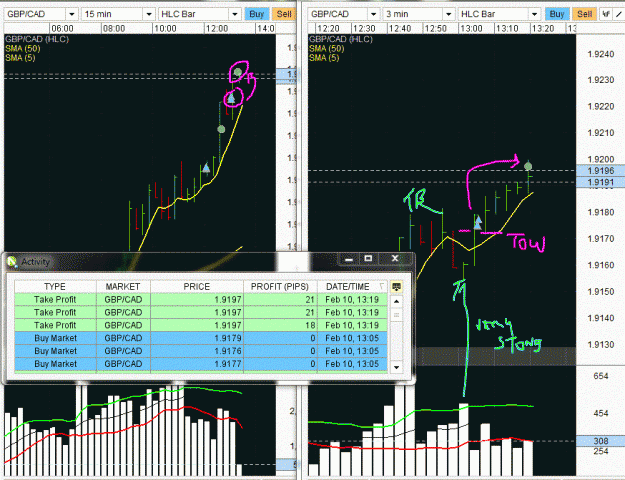Click the Sell button in the 15 min chart
The image size is (625, 480).
point(284,14)
